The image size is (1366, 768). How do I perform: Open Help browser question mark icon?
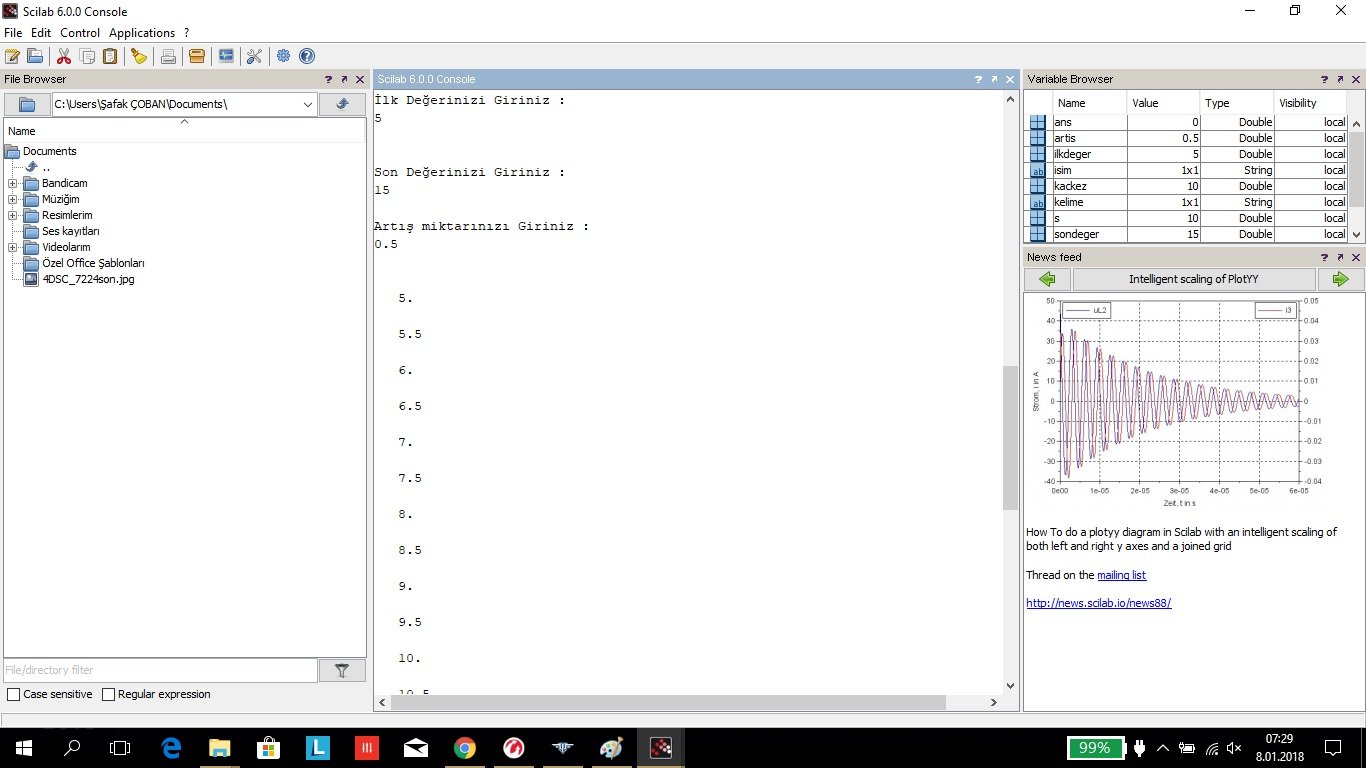coord(307,56)
